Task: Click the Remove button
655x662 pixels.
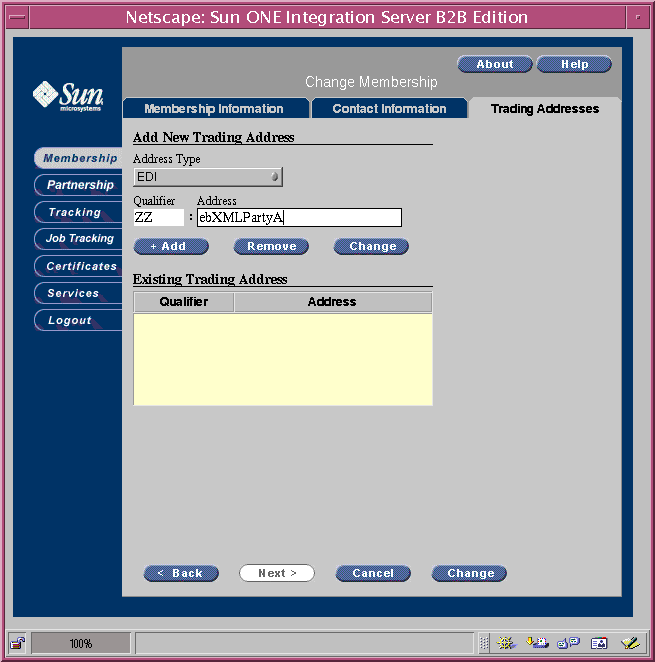Action: (x=271, y=246)
